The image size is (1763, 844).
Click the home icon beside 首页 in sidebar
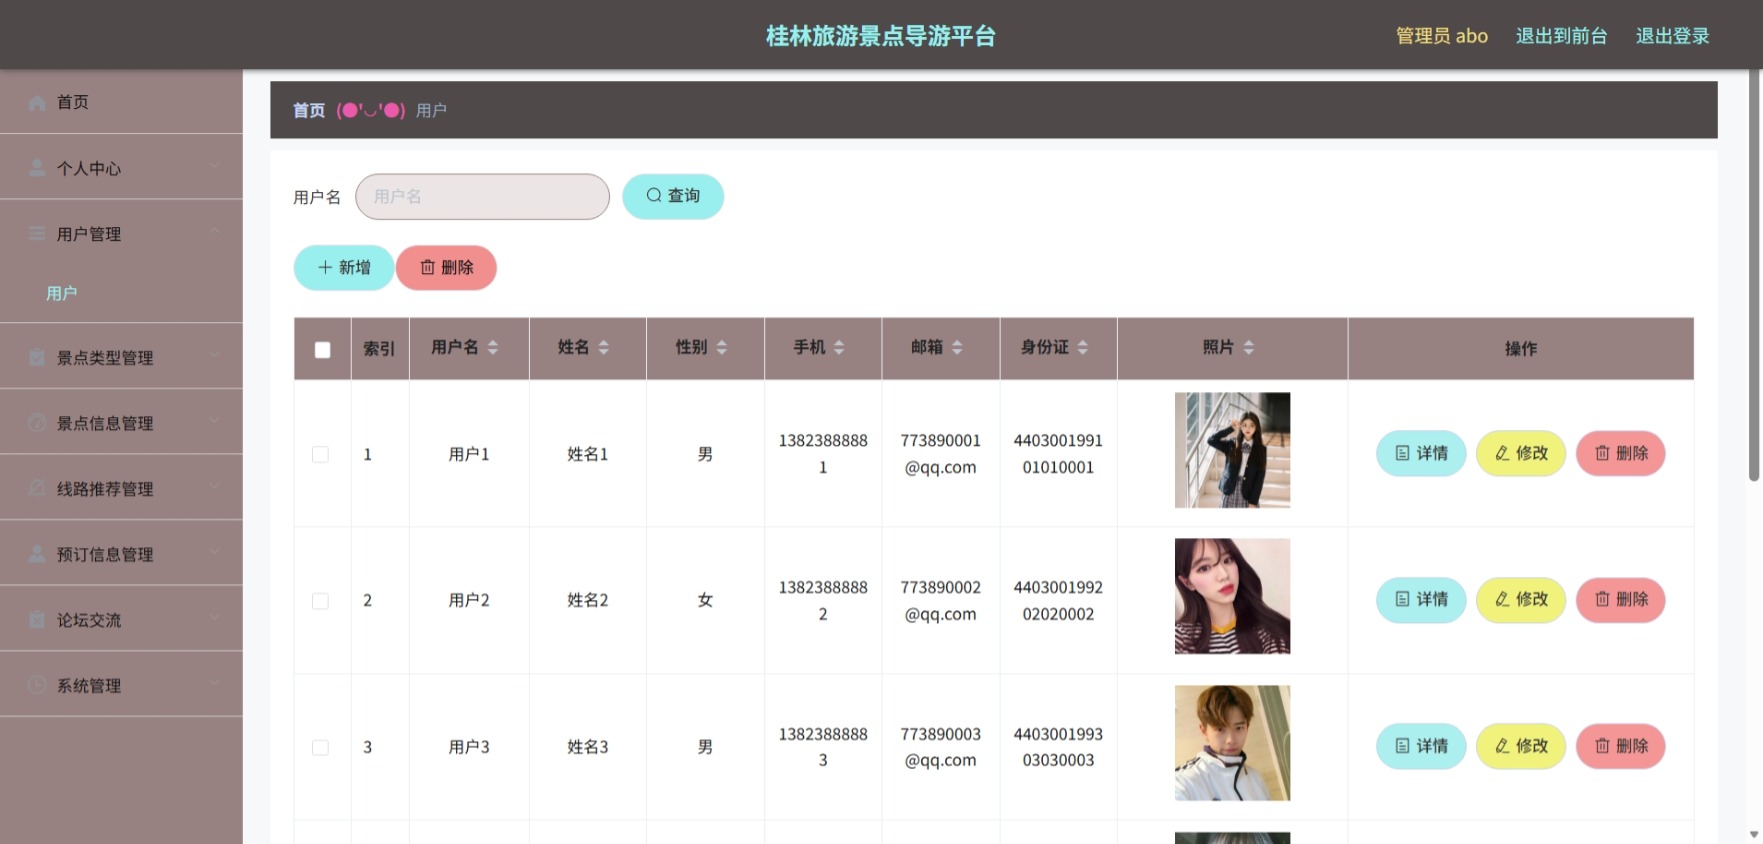pos(38,102)
